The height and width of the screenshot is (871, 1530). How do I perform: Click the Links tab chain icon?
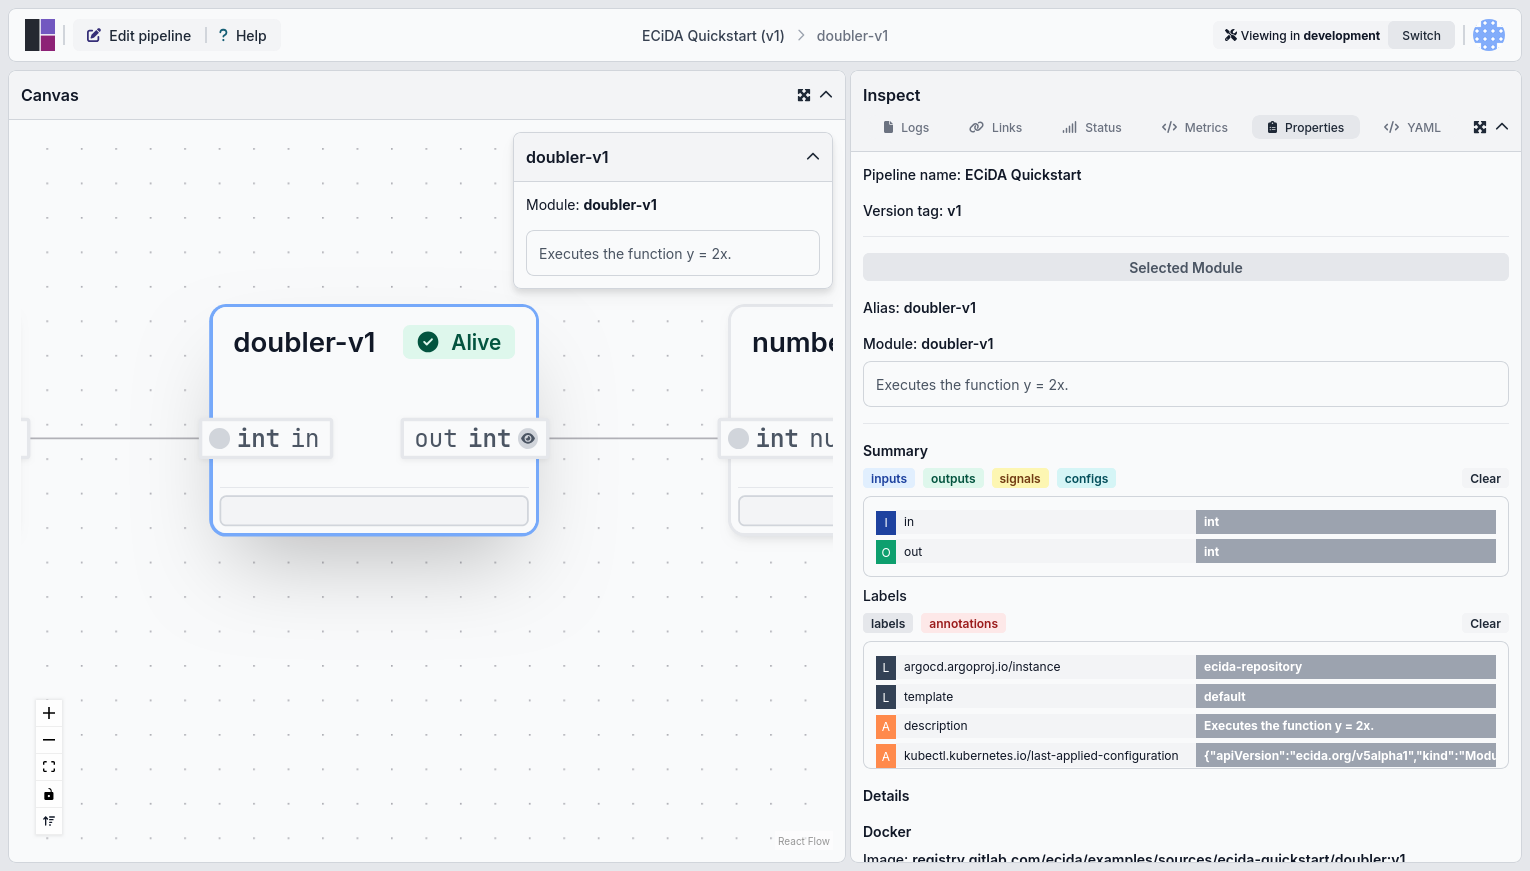[976, 127]
